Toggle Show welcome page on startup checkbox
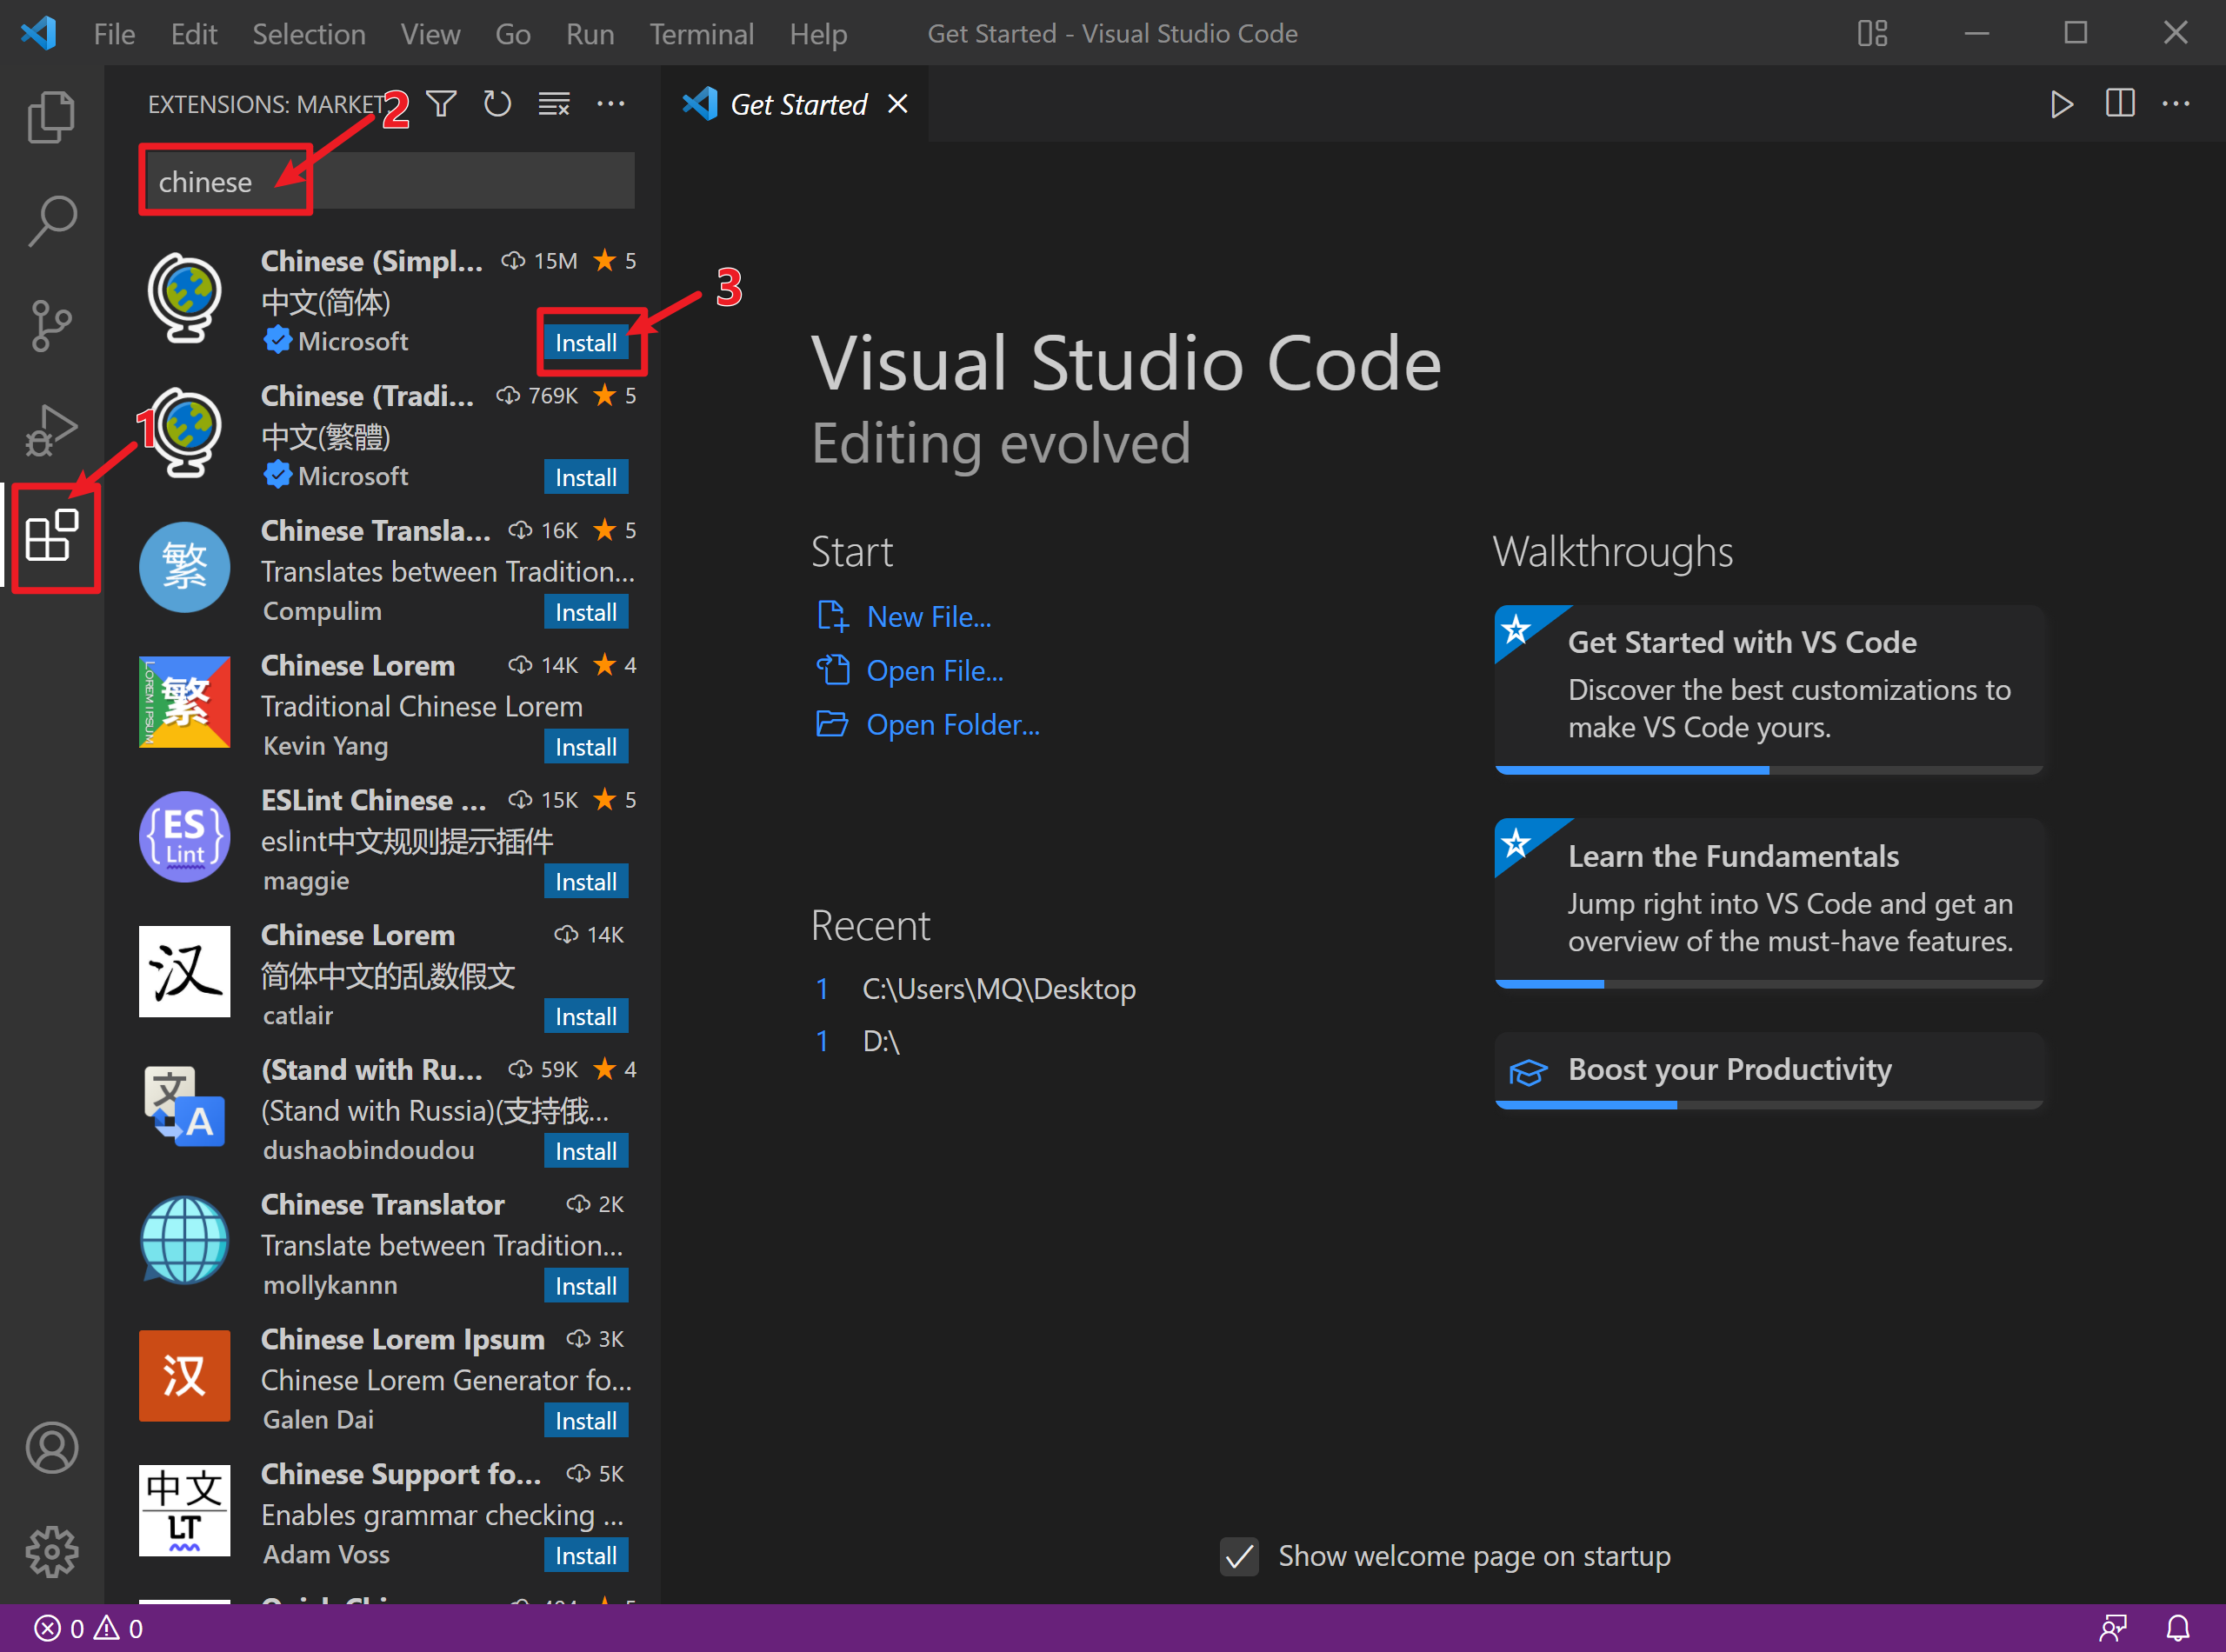The image size is (2226, 1652). 1239,1557
